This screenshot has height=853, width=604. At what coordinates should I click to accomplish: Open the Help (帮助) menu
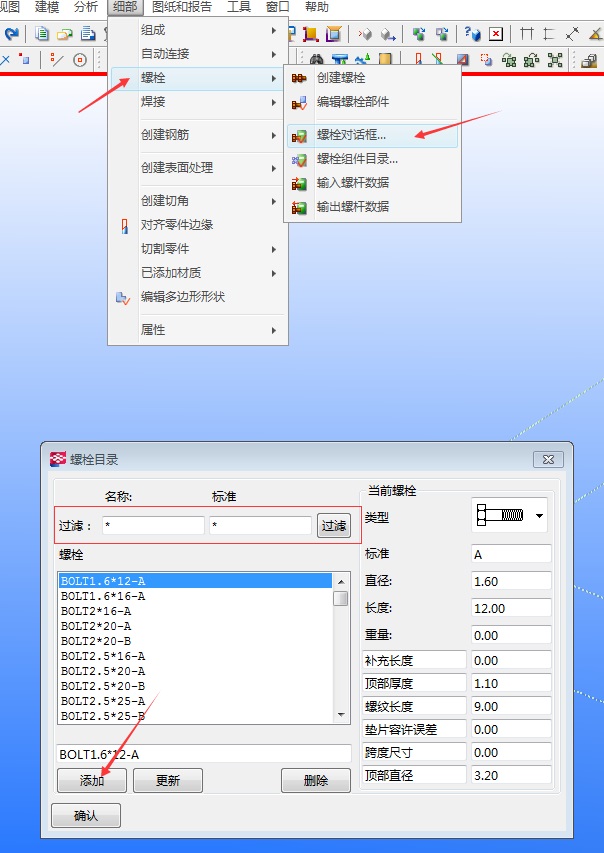click(x=317, y=7)
